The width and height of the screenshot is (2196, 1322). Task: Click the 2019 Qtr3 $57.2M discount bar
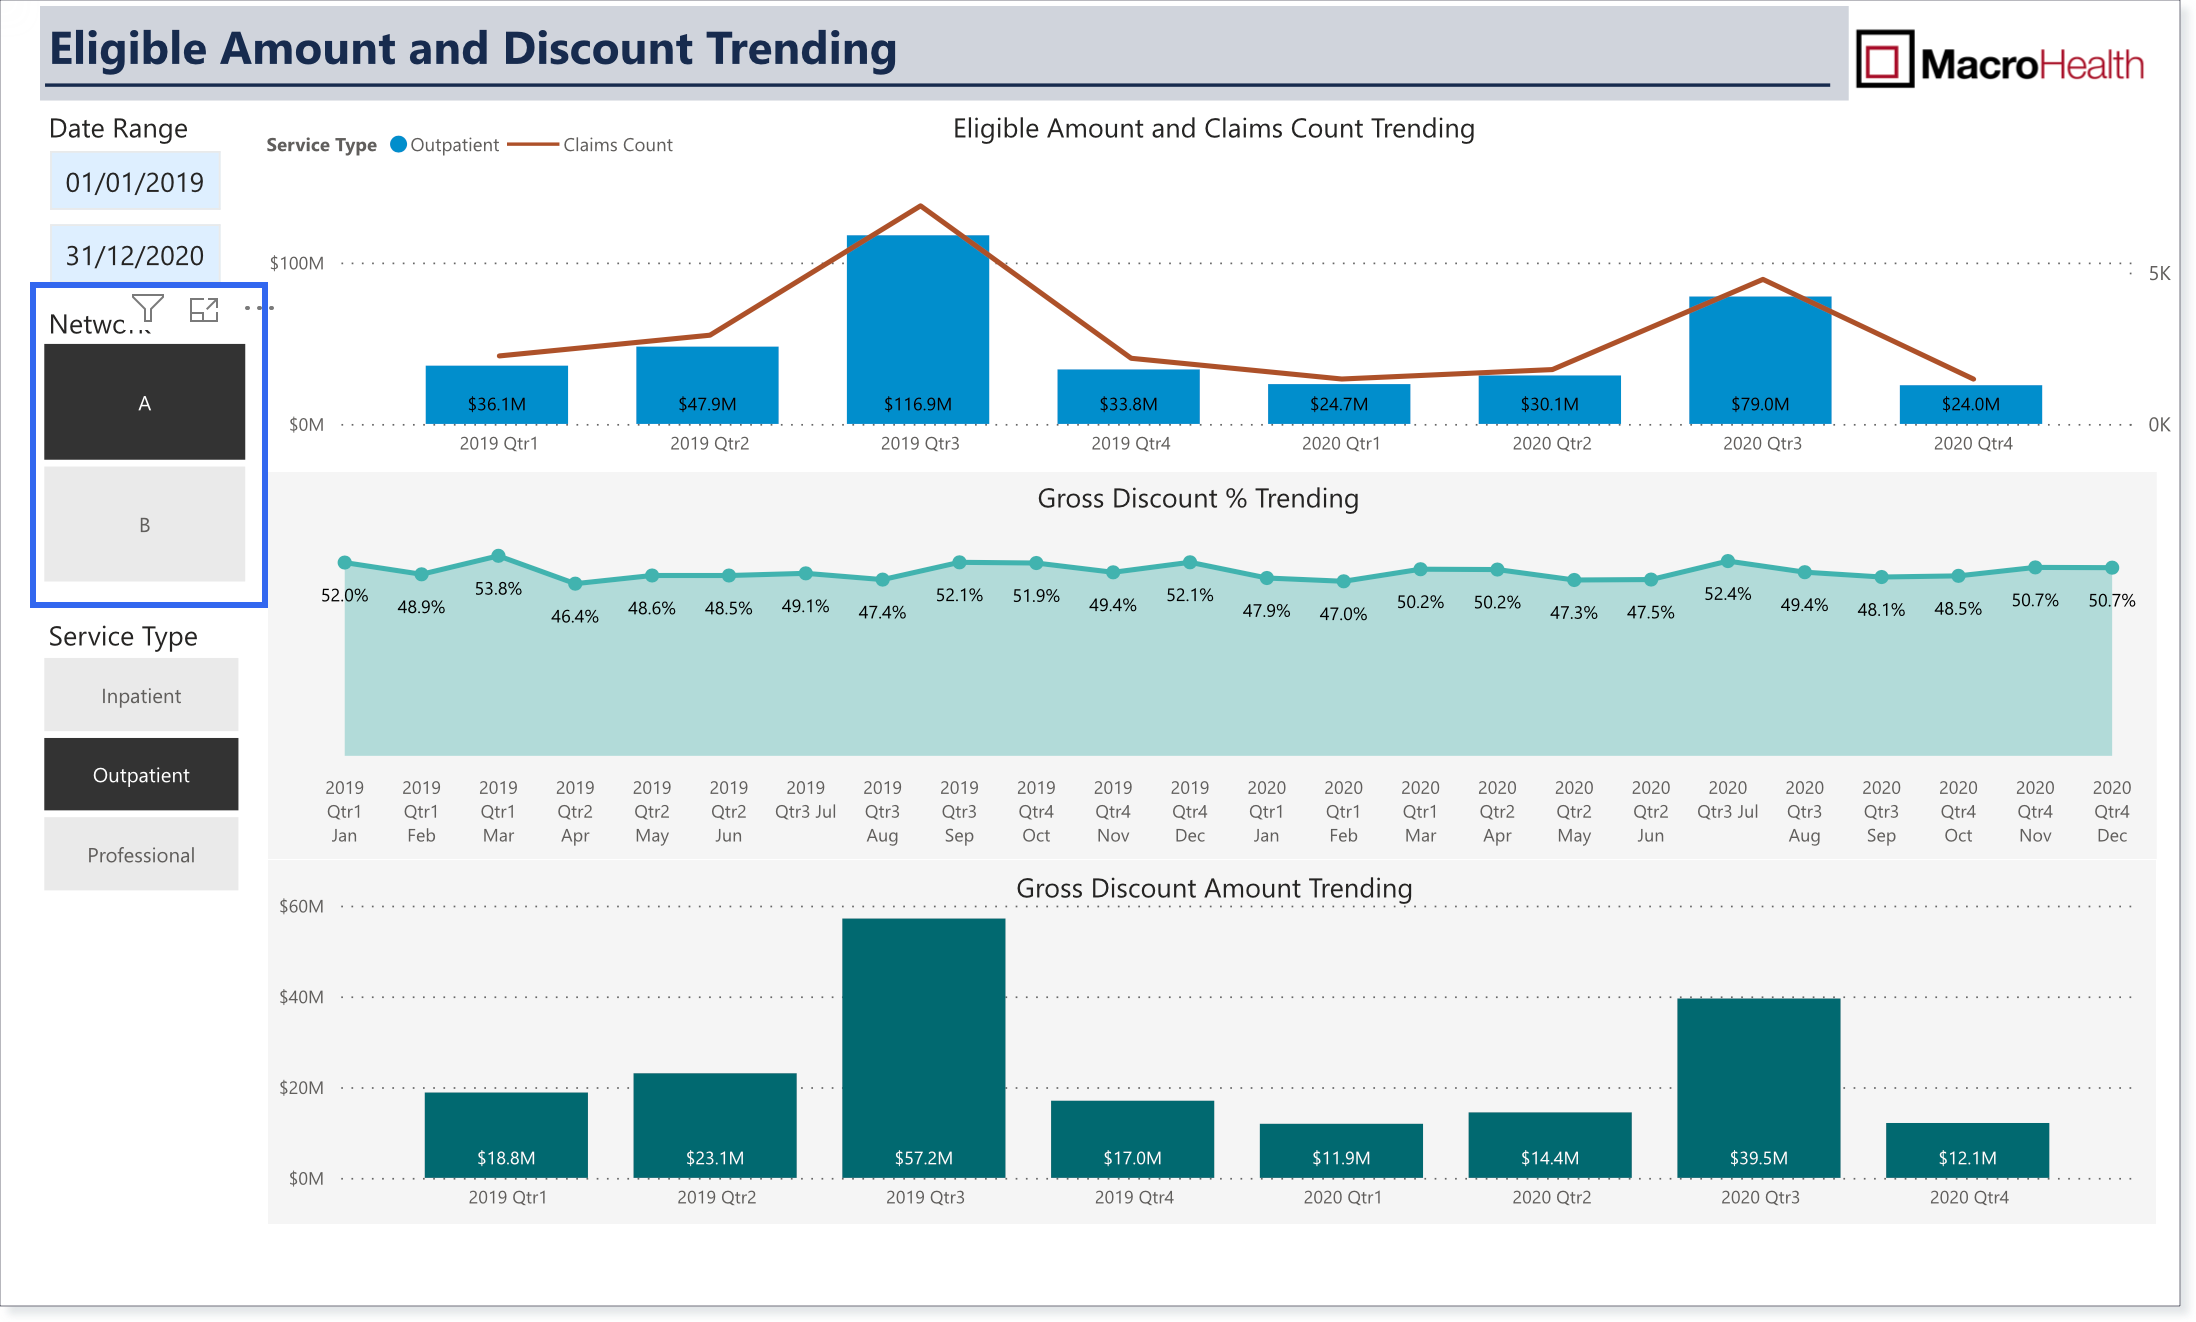[924, 1048]
